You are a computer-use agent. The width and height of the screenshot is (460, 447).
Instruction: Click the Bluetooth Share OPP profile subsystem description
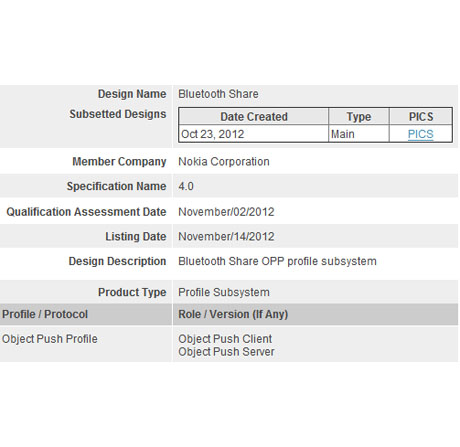pos(277,261)
